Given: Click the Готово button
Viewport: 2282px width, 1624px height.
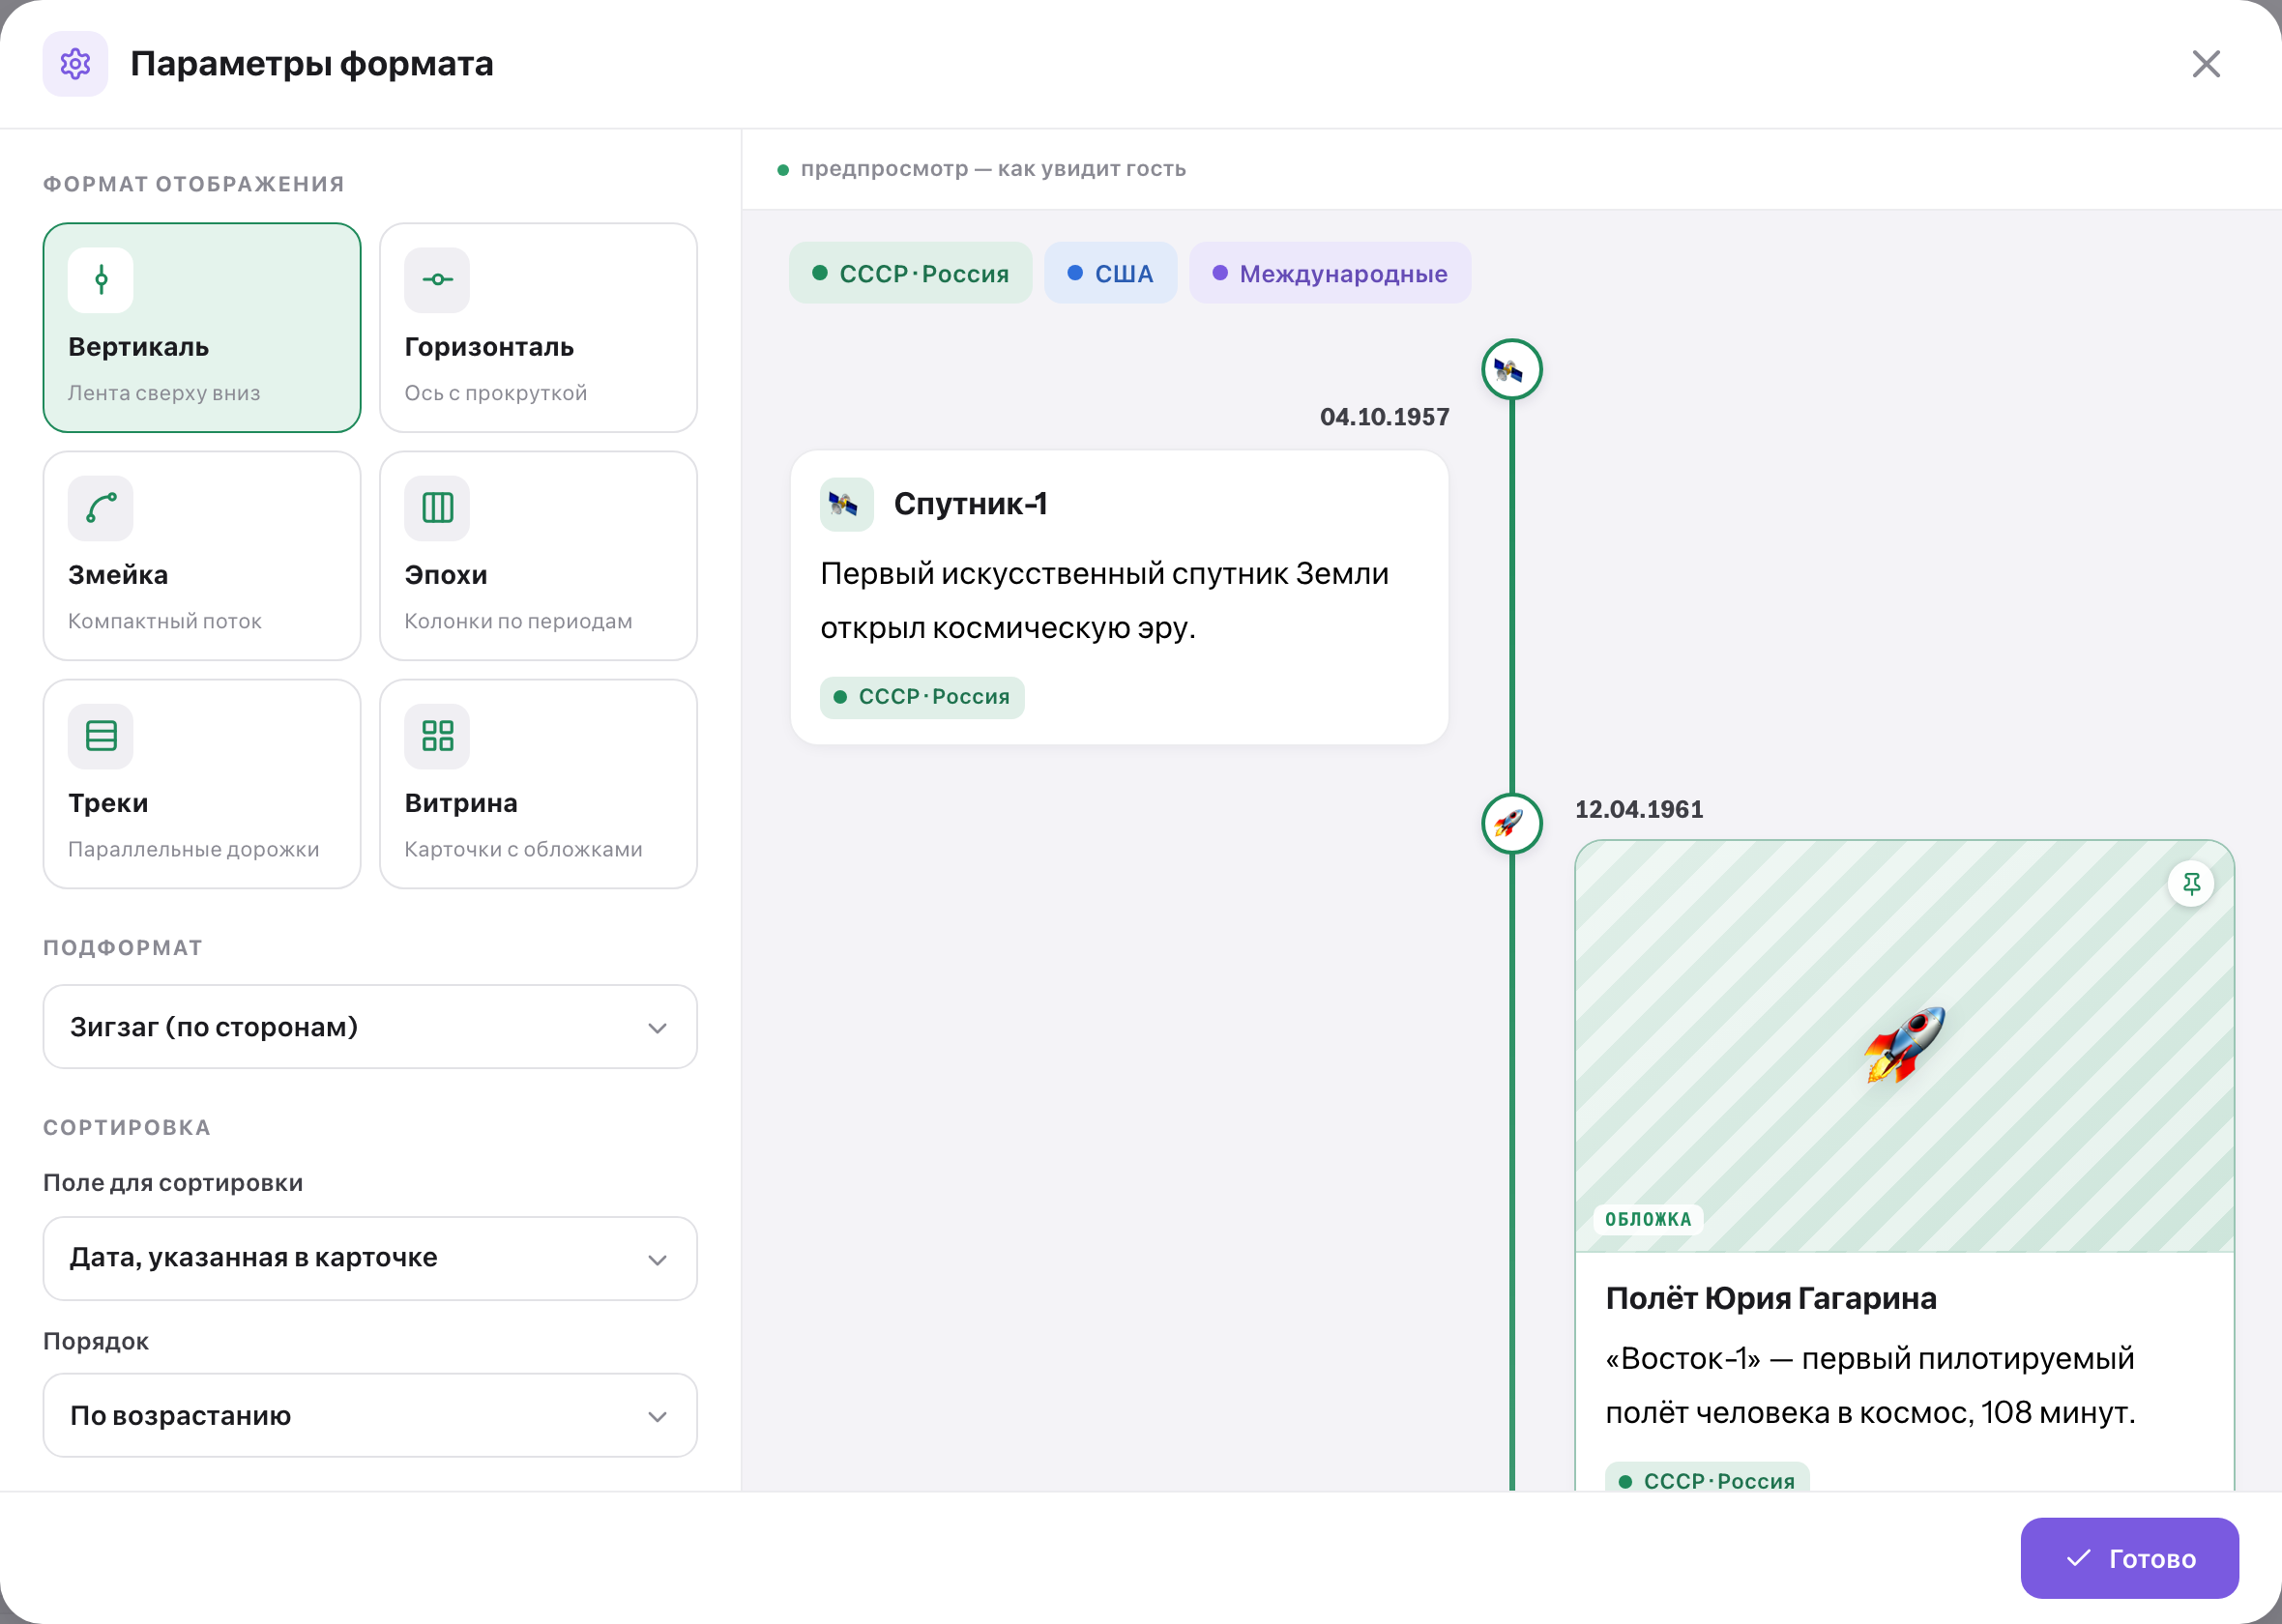Looking at the screenshot, I should [x=2129, y=1558].
